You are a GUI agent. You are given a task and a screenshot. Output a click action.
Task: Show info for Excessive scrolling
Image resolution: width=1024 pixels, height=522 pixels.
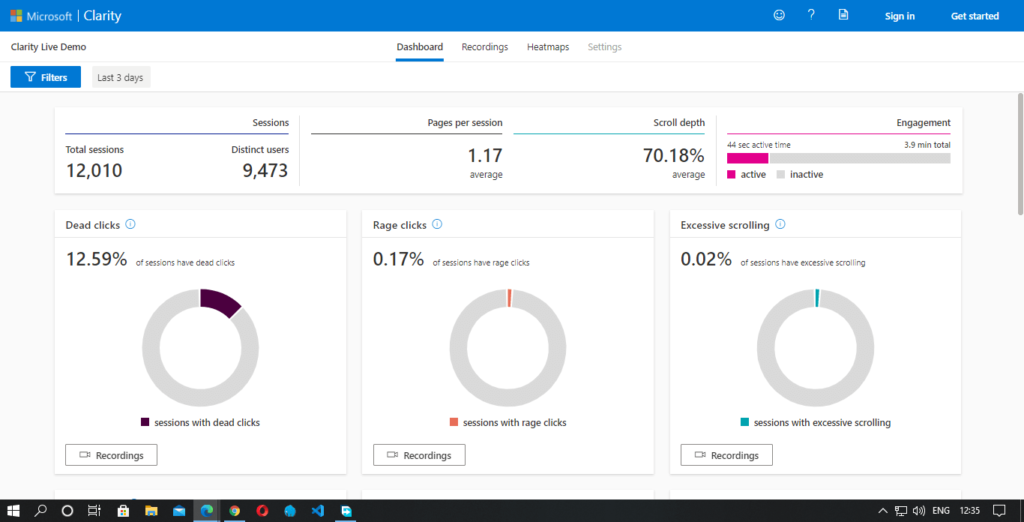click(780, 225)
